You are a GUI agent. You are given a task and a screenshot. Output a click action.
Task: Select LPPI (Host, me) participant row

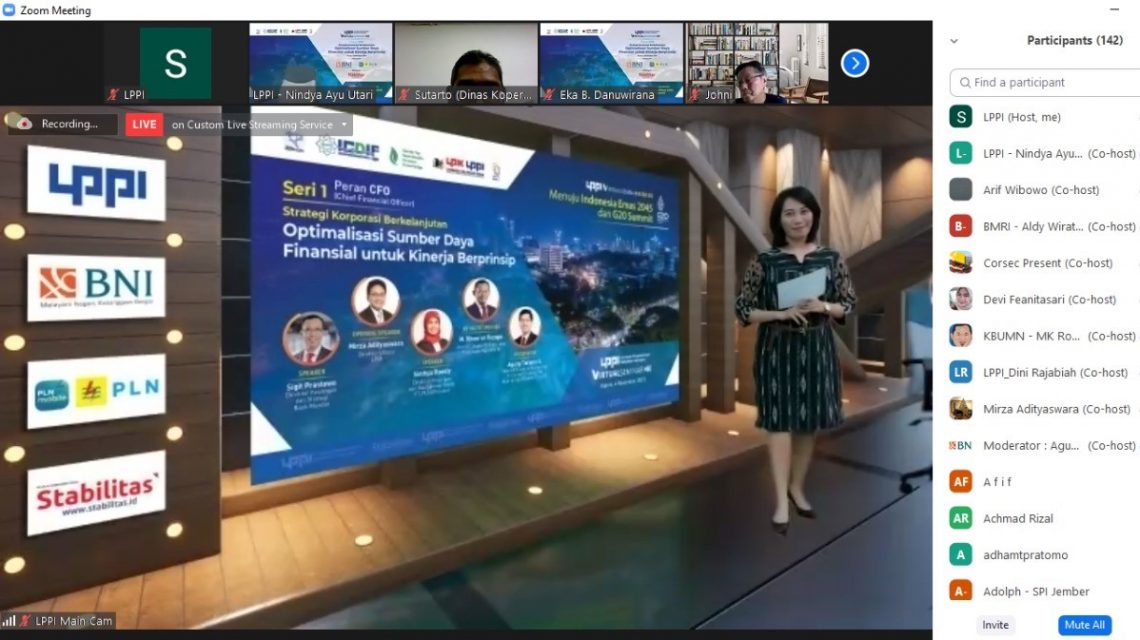tap(1044, 117)
